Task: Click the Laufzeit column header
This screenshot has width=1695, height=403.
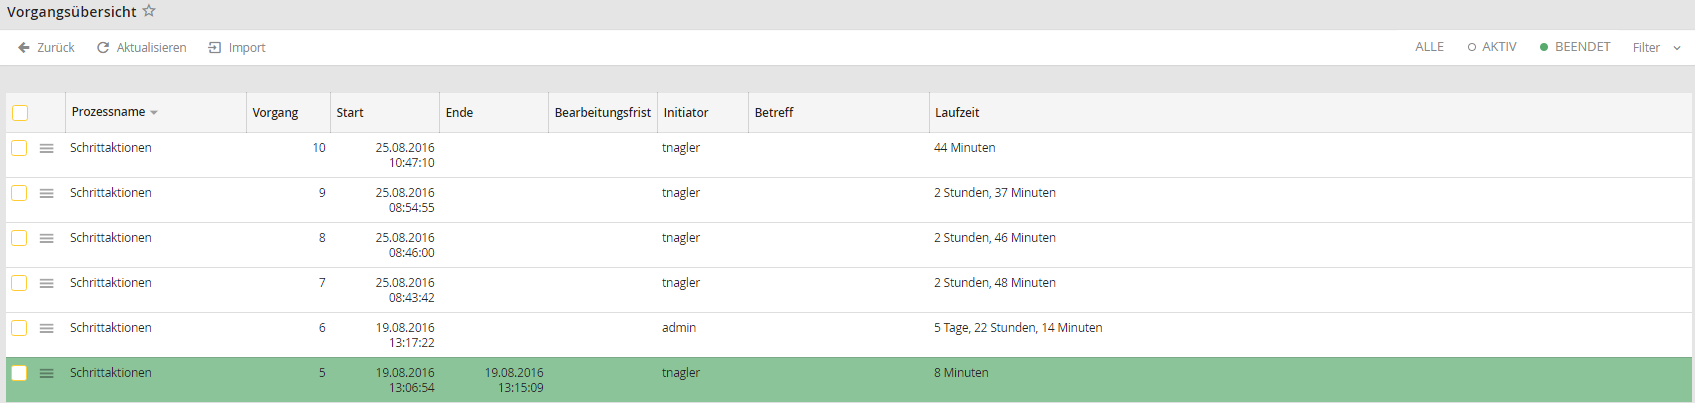Action: tap(957, 113)
